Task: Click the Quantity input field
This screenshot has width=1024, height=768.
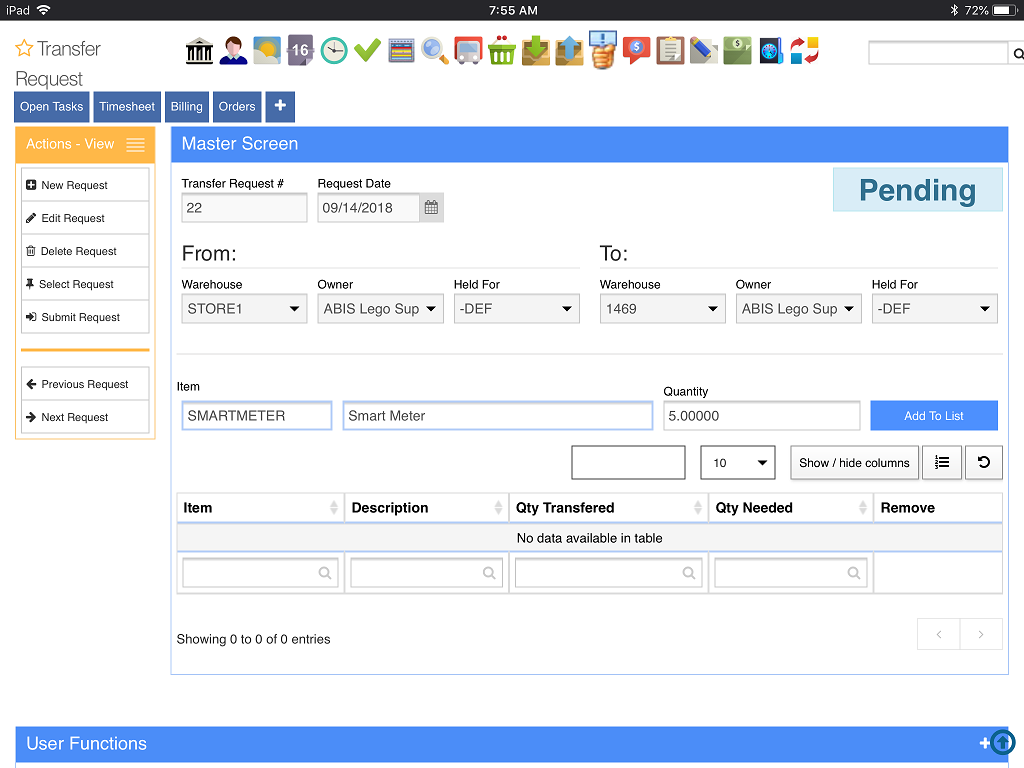Action: point(761,416)
